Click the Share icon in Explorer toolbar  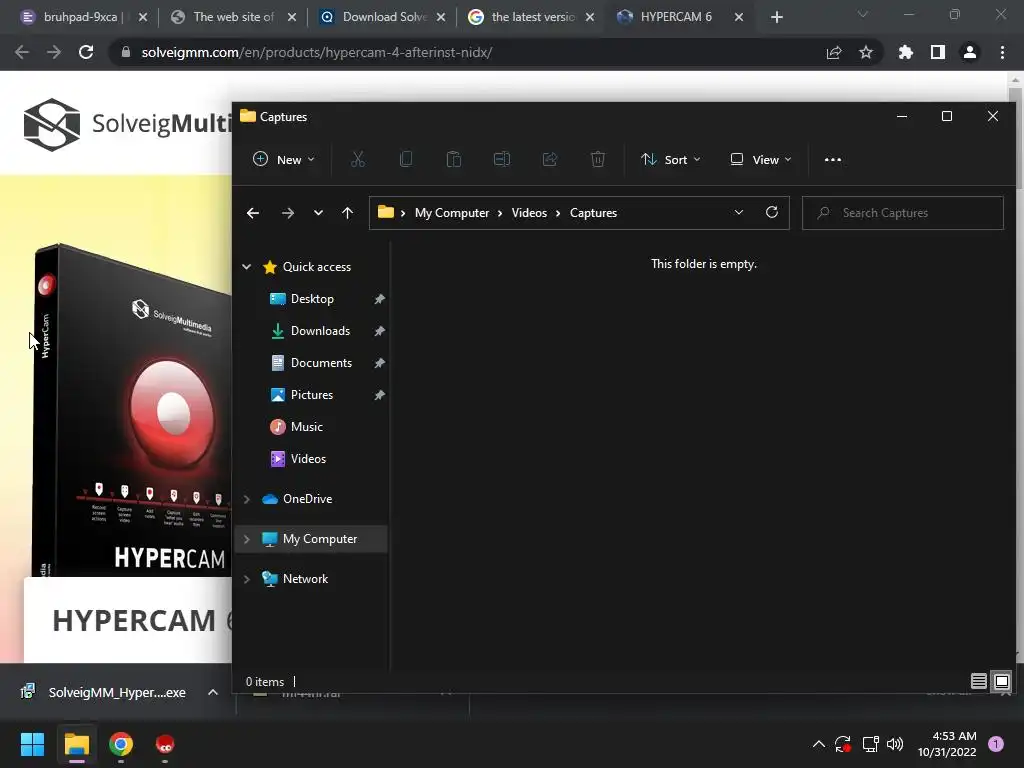point(550,159)
